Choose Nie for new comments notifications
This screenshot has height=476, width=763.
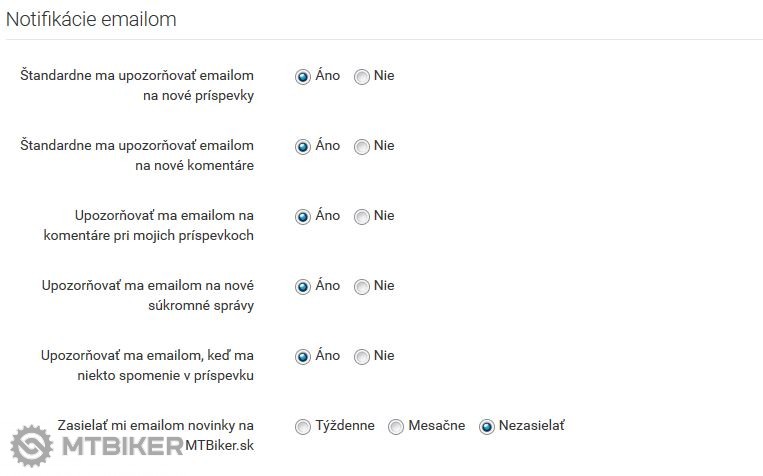tap(362, 147)
